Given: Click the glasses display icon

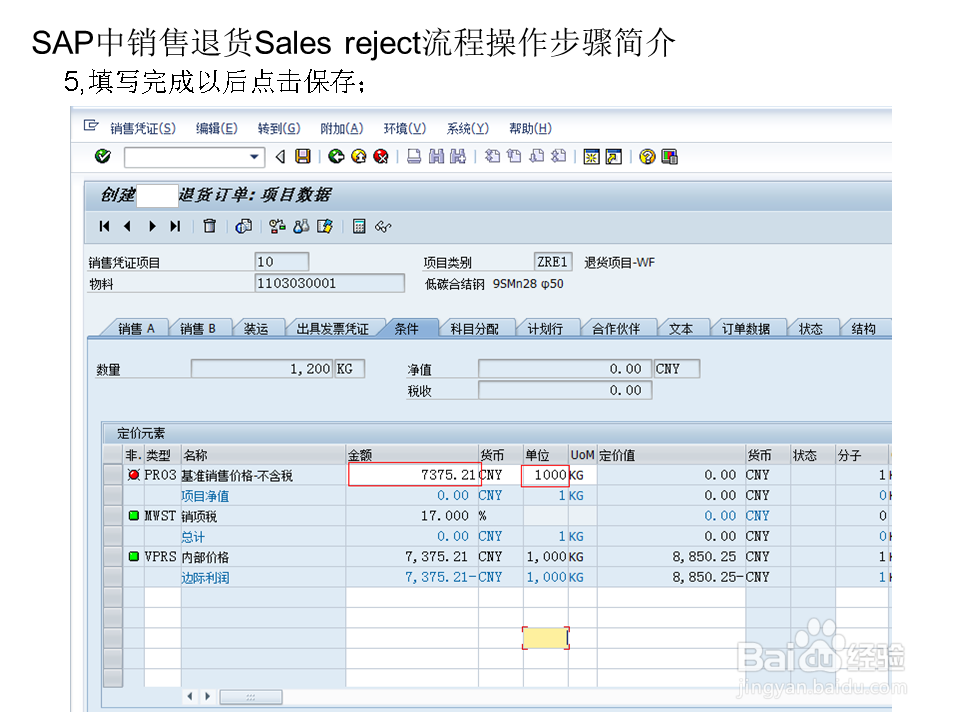Looking at the screenshot, I should click(383, 227).
